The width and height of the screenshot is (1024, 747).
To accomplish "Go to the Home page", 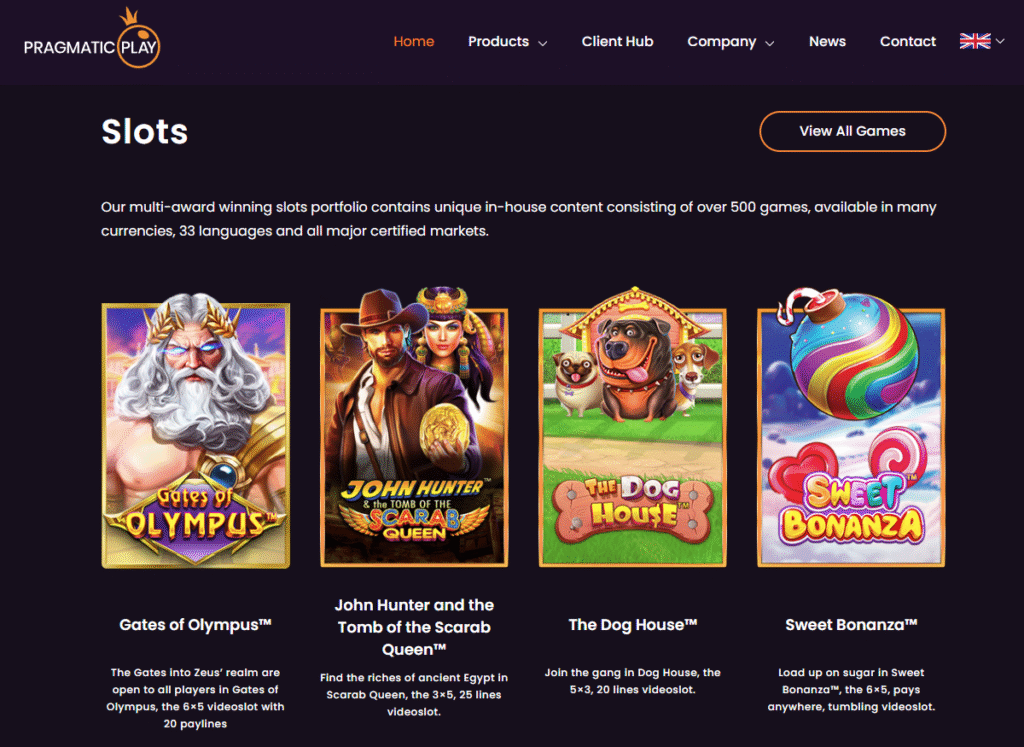I will click(413, 41).
